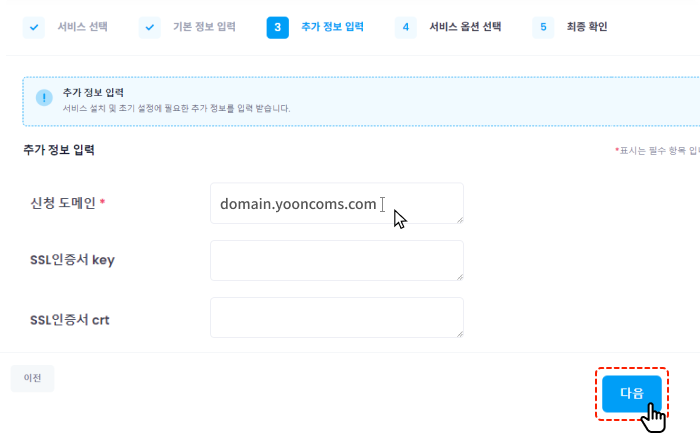This screenshot has height=446, width=700.
Task: Click the info exclamation icon in the banner
Action: [44, 98]
